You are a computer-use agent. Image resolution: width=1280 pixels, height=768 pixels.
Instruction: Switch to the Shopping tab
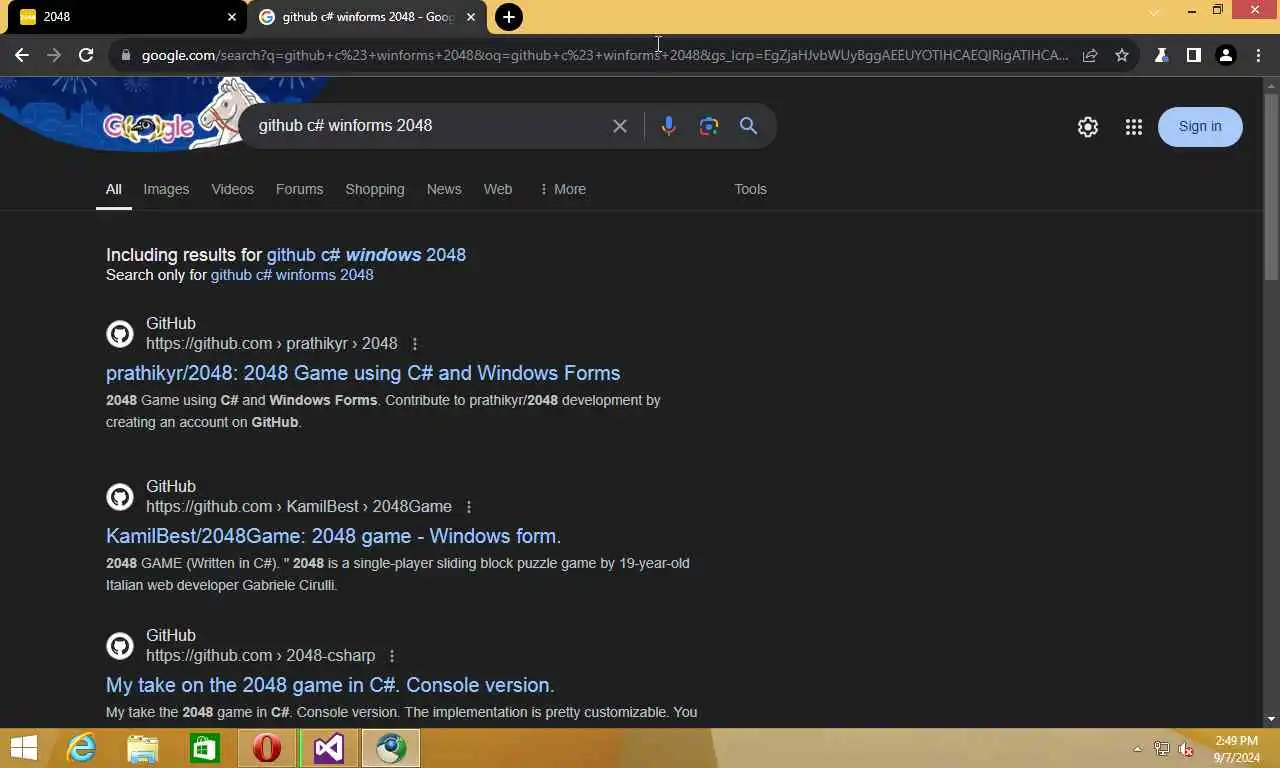tap(375, 189)
